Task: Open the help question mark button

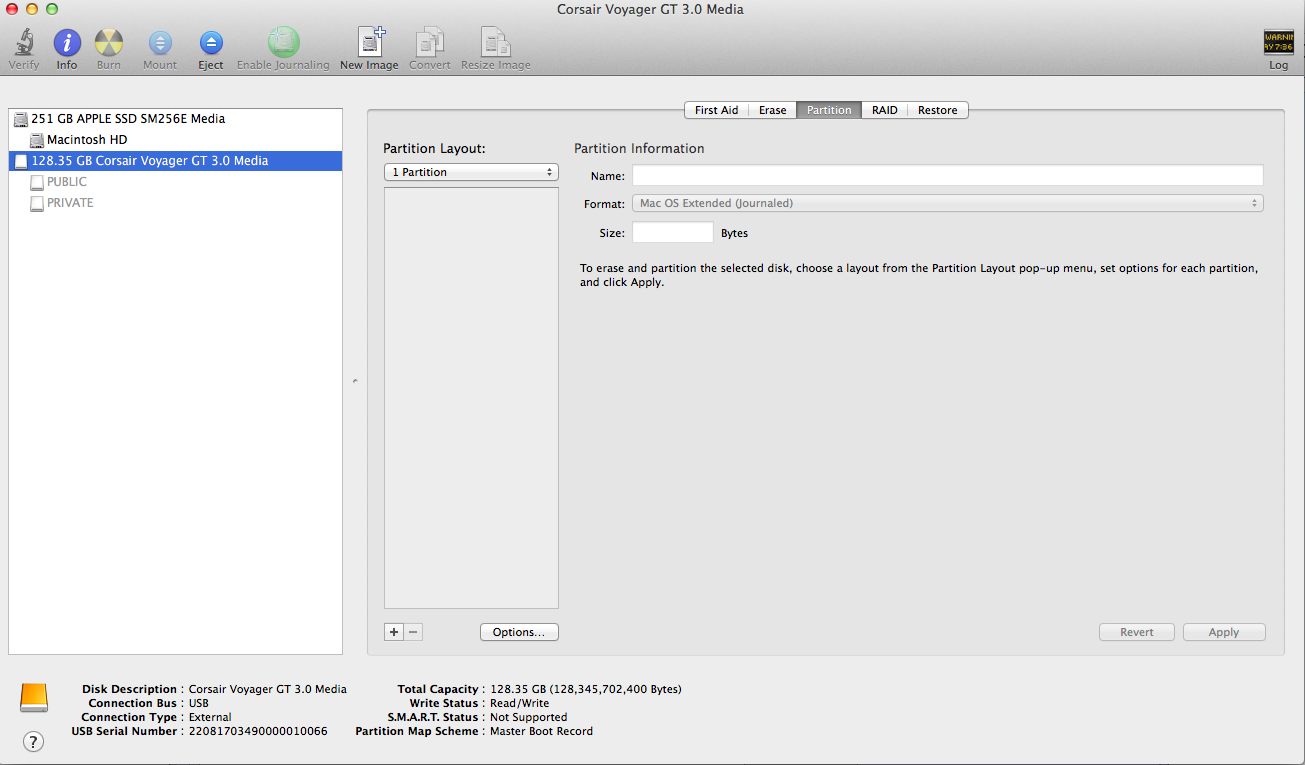Action: [33, 741]
